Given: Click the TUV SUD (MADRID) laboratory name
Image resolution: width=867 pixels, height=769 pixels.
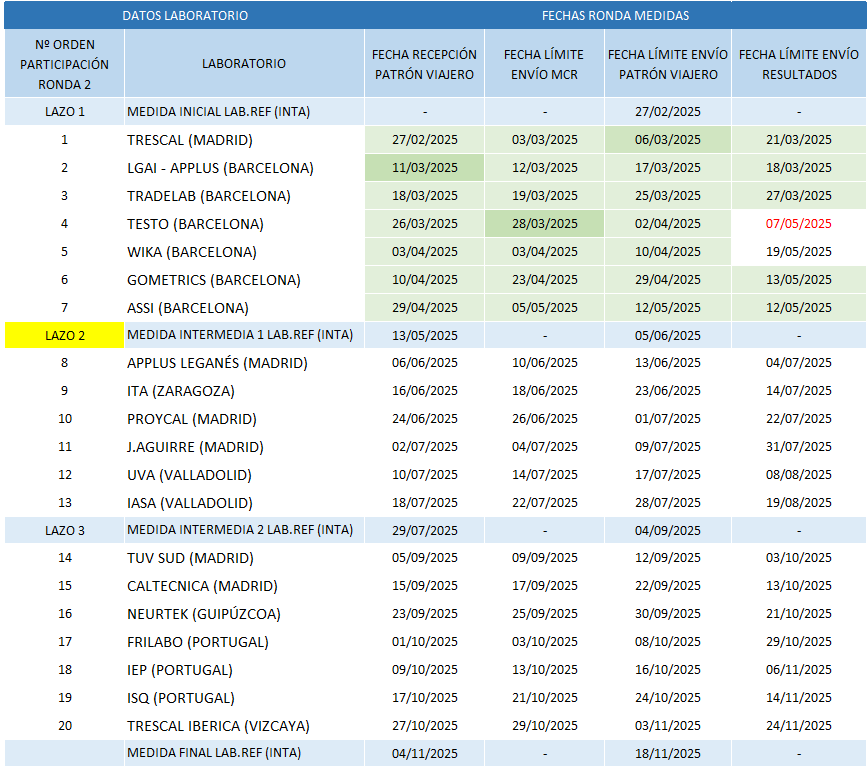Looking at the screenshot, I should [x=190, y=558].
